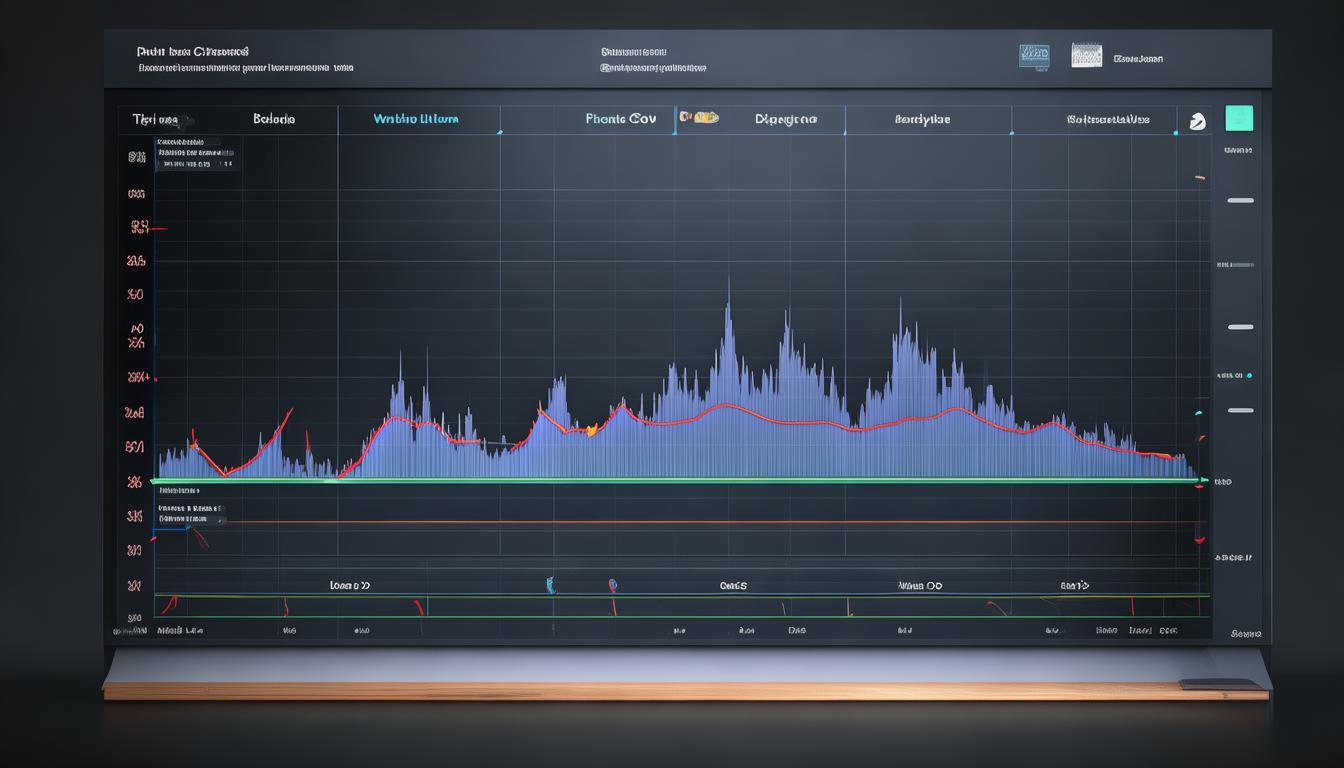Click the blue marker icon on the lower timeline
Image resolution: width=1344 pixels, height=768 pixels.
click(550, 585)
